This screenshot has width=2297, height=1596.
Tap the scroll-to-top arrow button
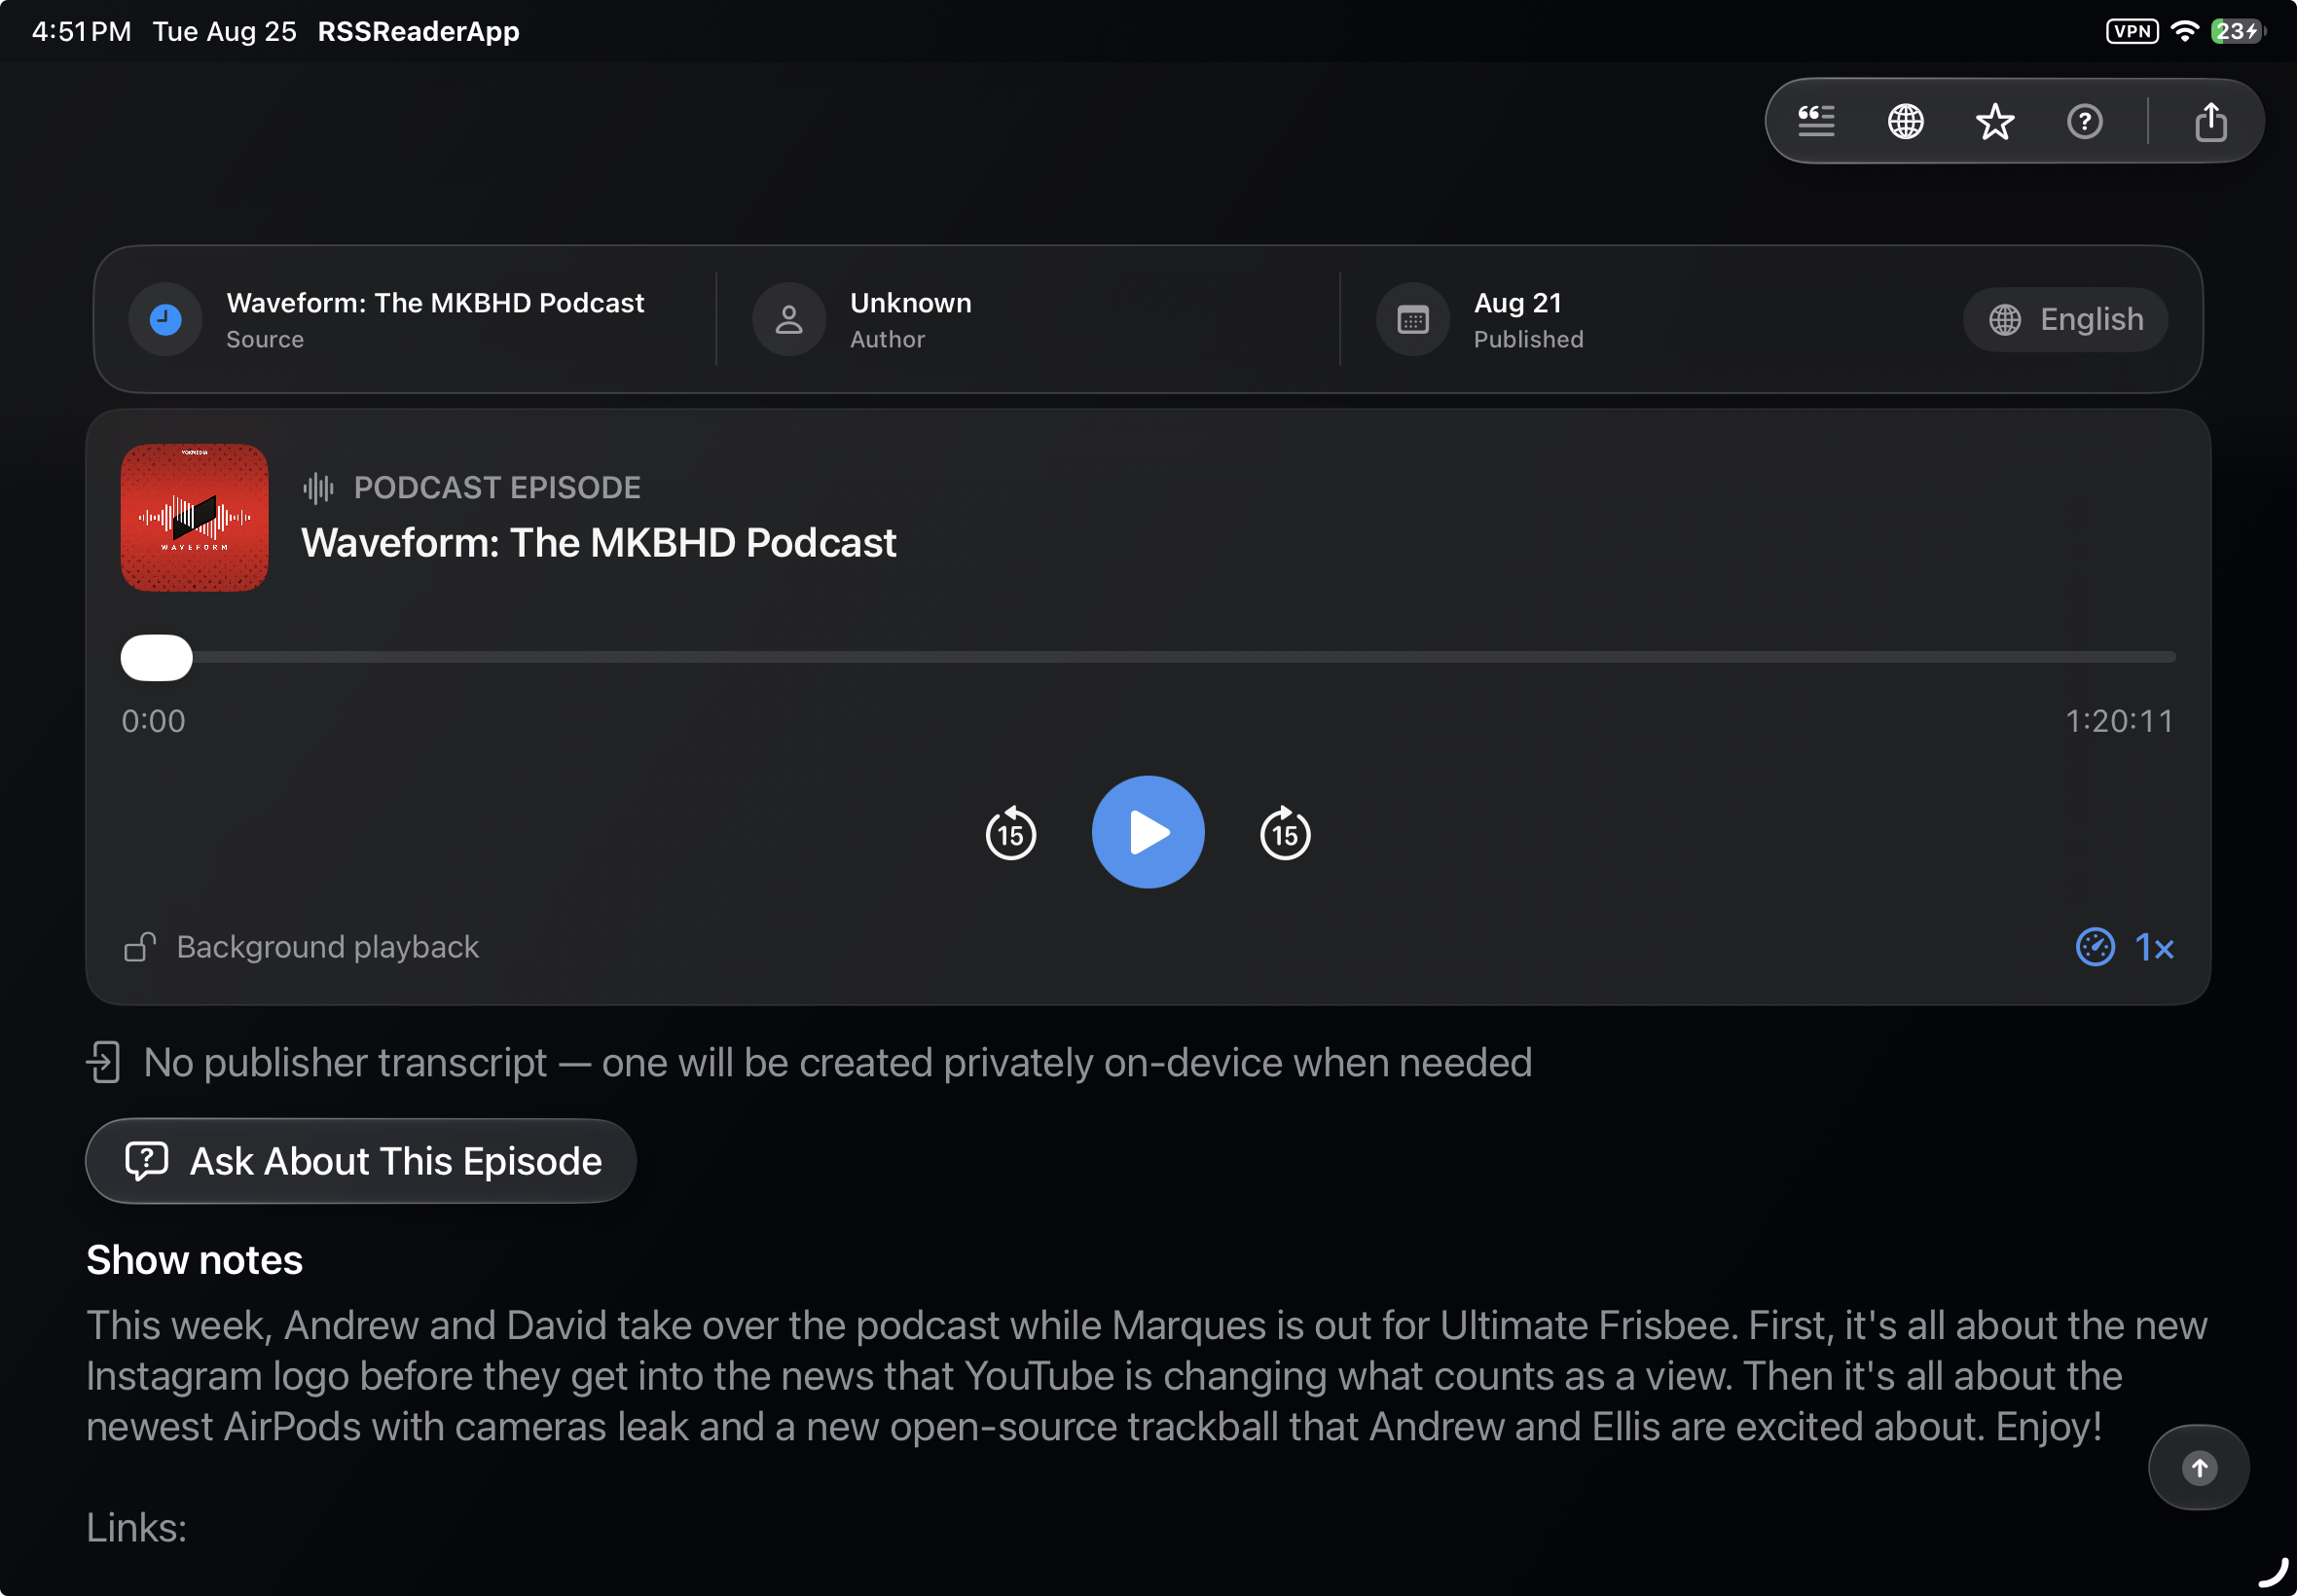2199,1468
